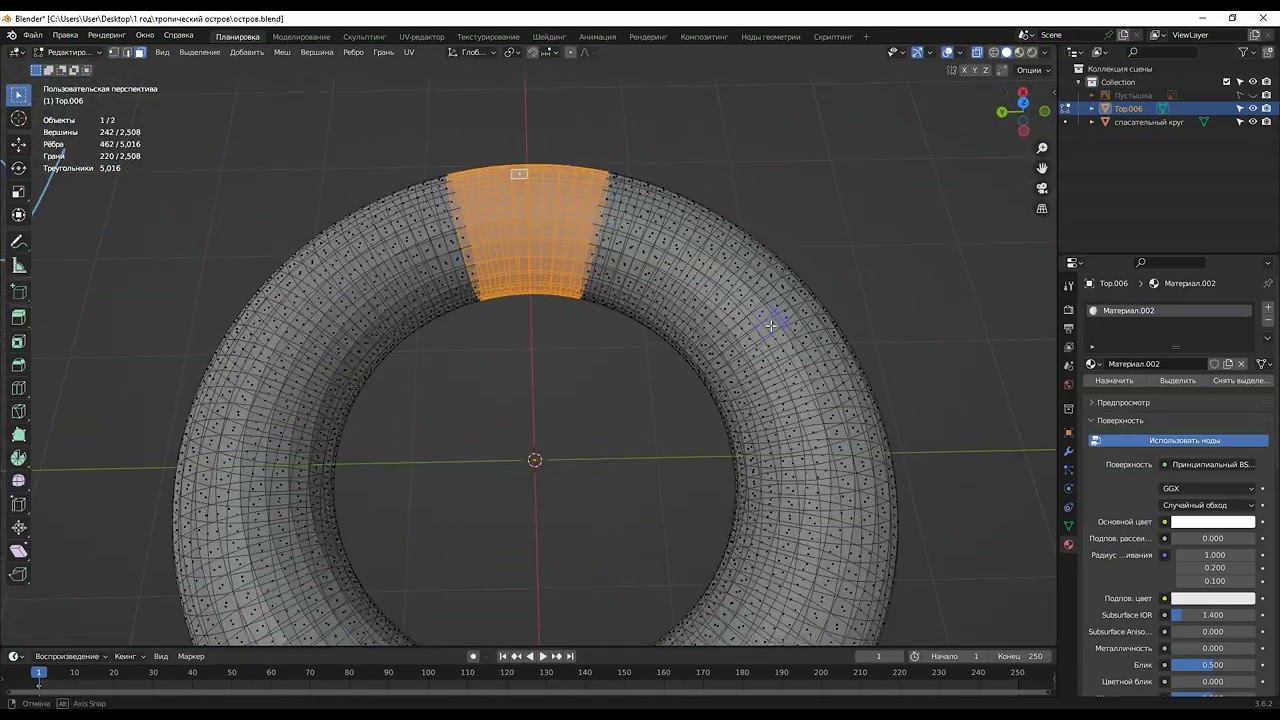Hide Тор.006 using its eye icon
Viewport: 1280px width, 720px height.
click(1252, 108)
